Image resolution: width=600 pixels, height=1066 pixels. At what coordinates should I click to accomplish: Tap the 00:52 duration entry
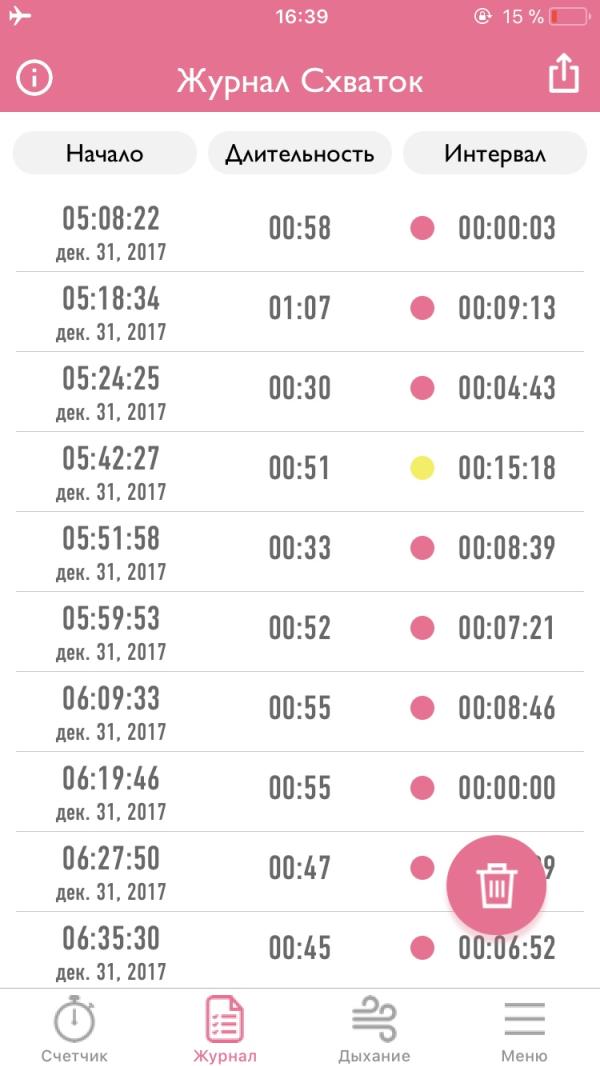click(x=299, y=628)
